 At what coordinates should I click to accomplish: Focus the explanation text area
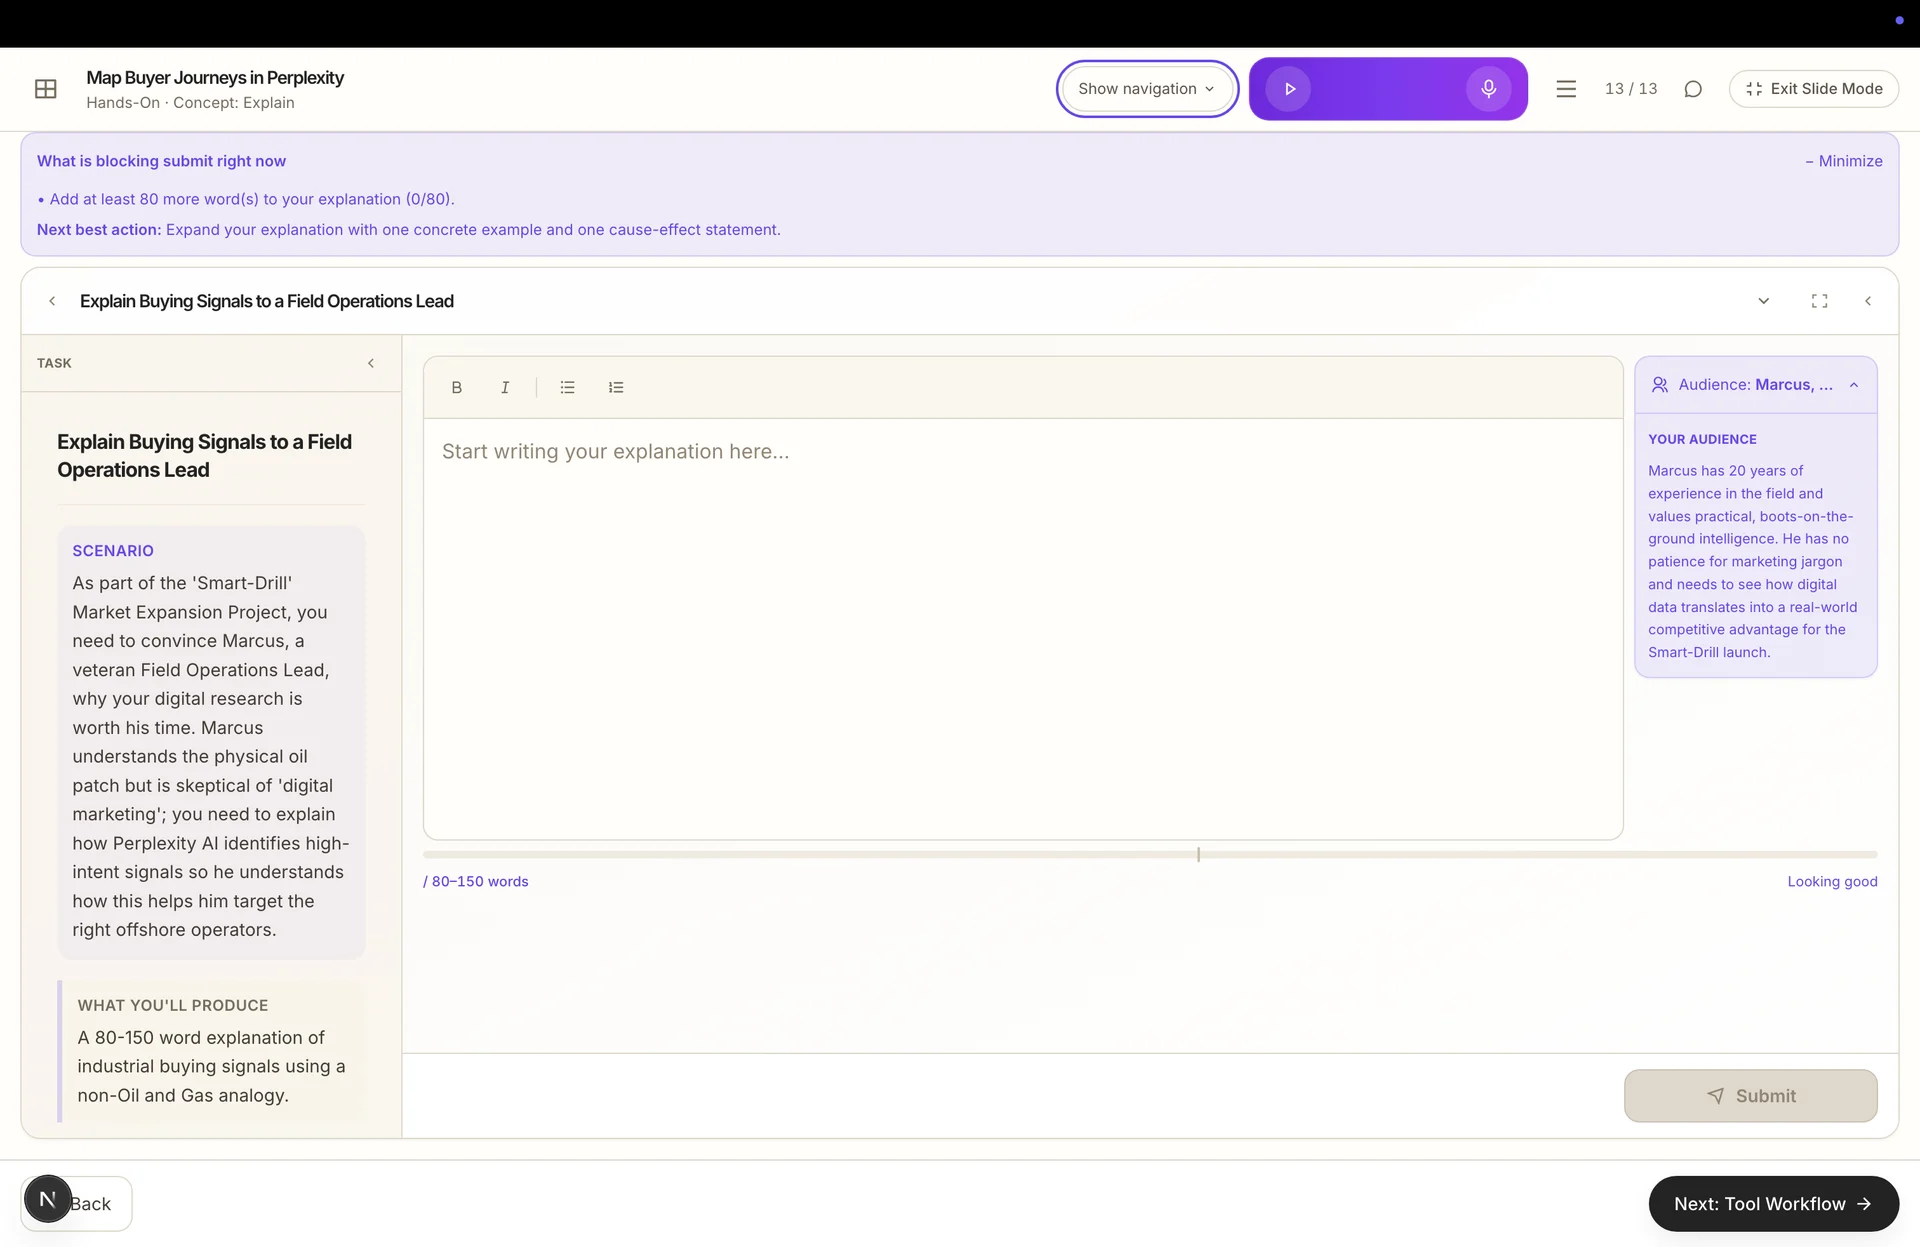[1022, 628]
